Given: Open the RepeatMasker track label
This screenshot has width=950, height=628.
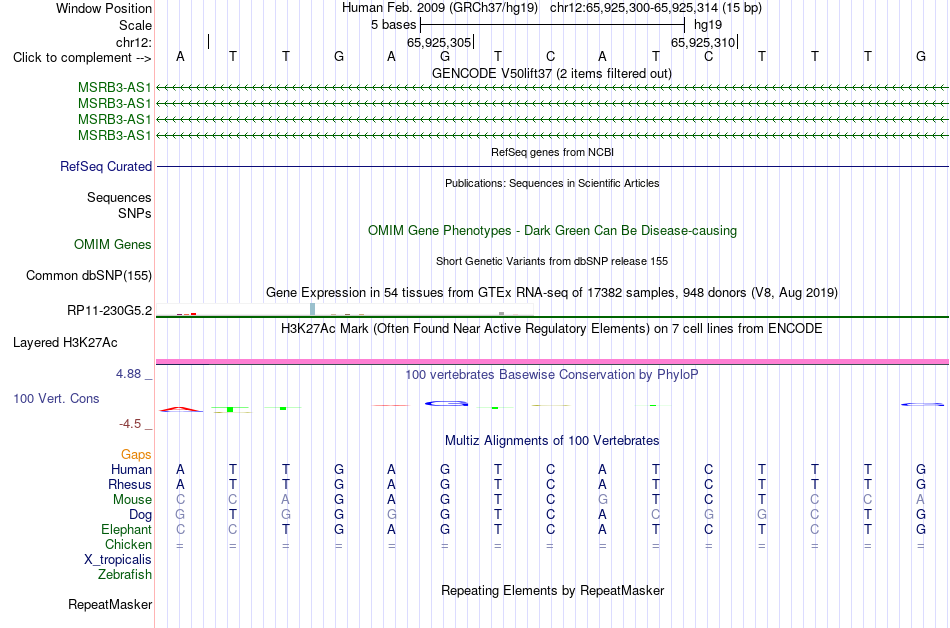Looking at the screenshot, I should (110, 604).
